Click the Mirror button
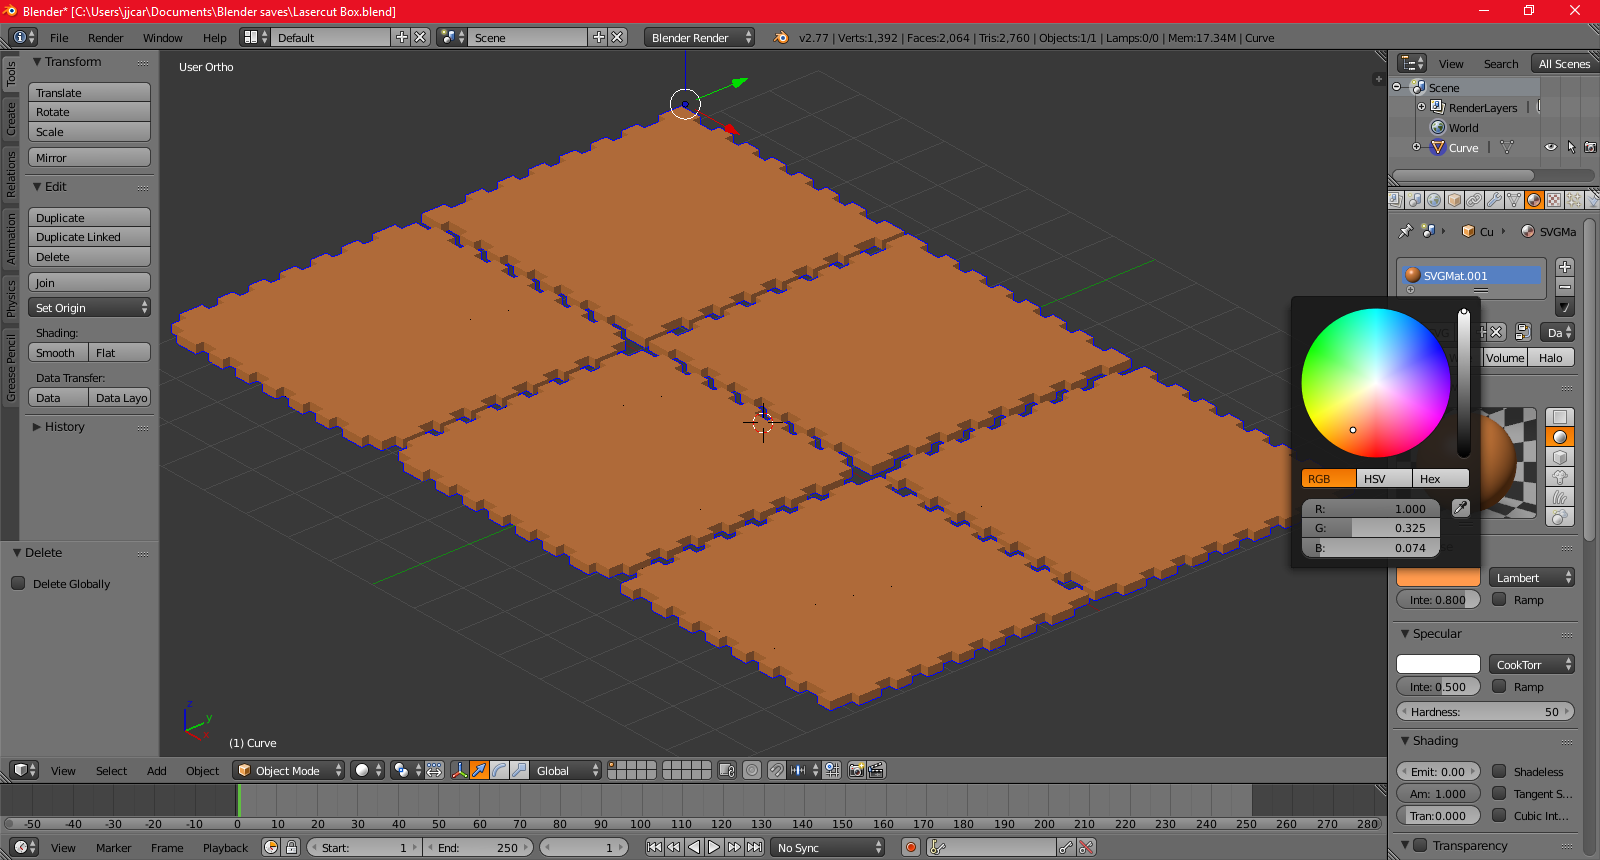1600x860 pixels. coord(89,157)
